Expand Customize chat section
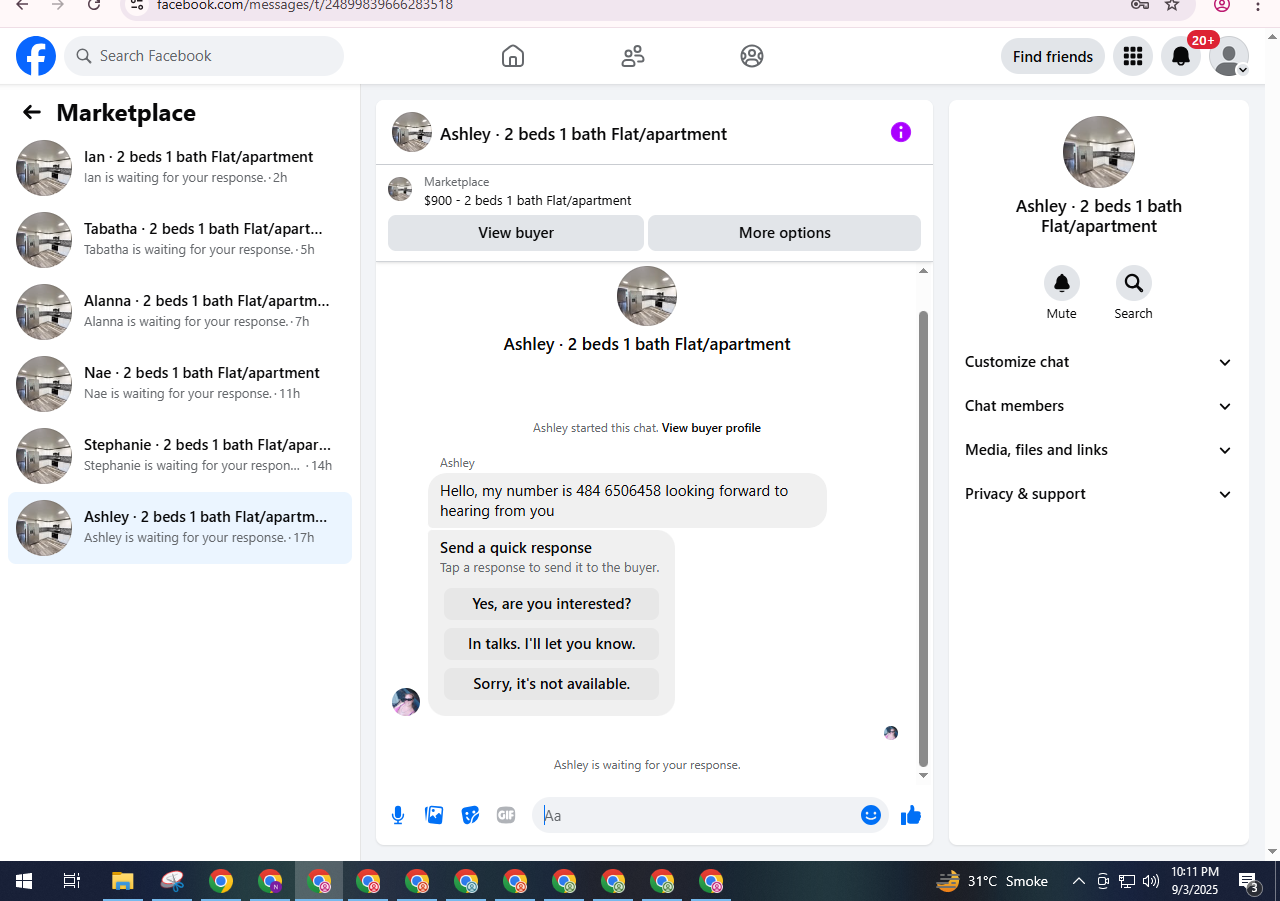This screenshot has width=1280, height=901. (1098, 362)
